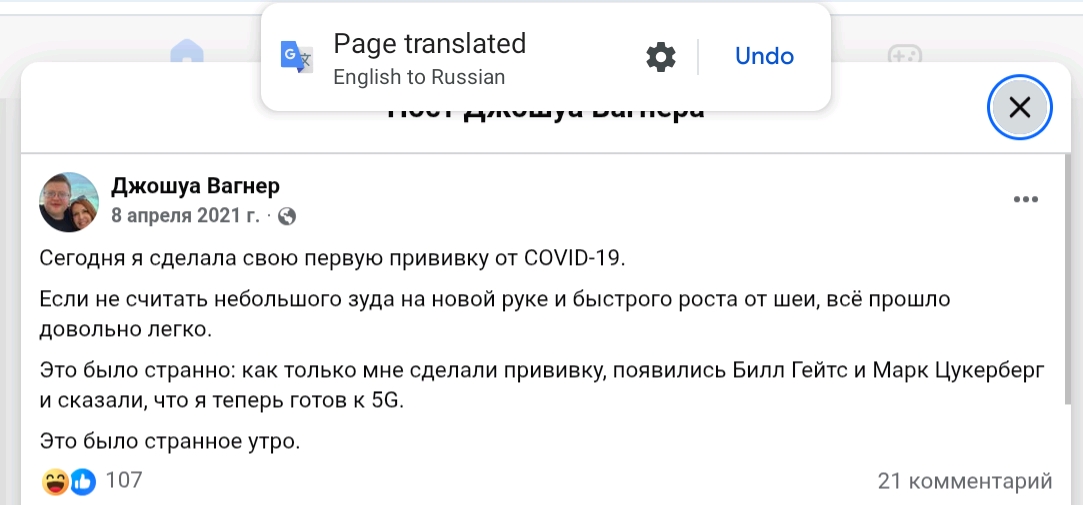This screenshot has width=1083, height=505.
Task: Open the 21 комментарий comments link
Action: (964, 481)
